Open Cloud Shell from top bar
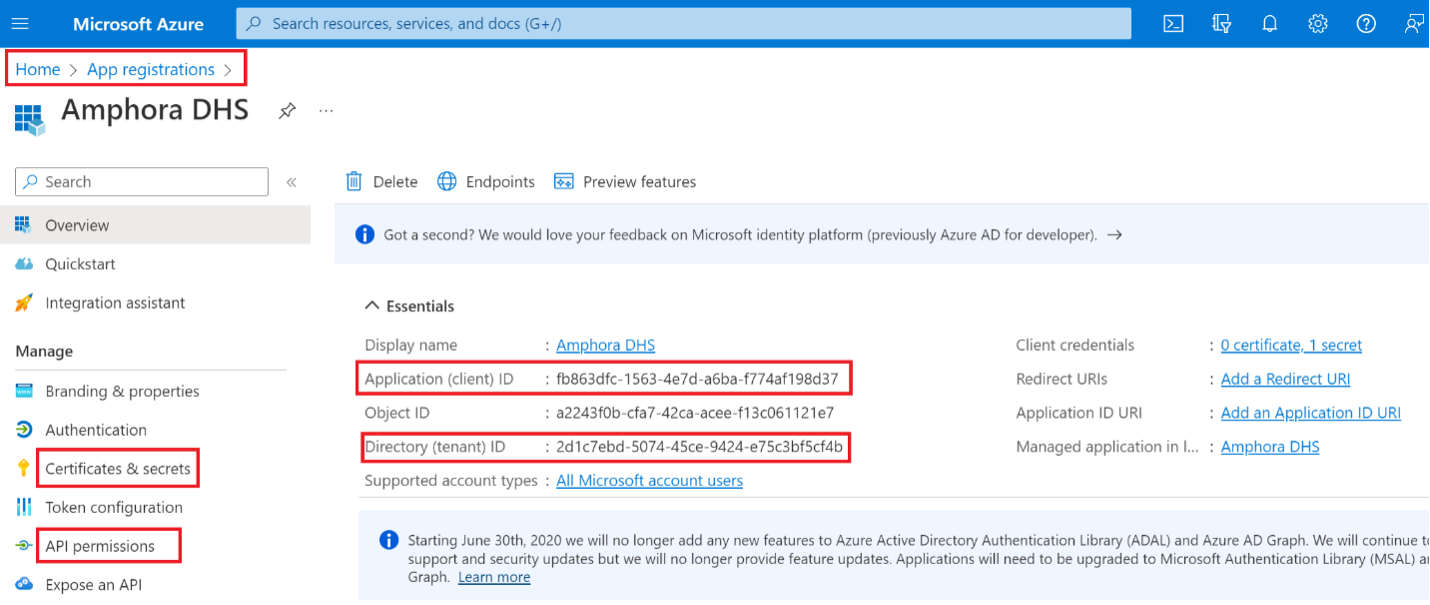The width and height of the screenshot is (1430, 605). coord(1174,24)
